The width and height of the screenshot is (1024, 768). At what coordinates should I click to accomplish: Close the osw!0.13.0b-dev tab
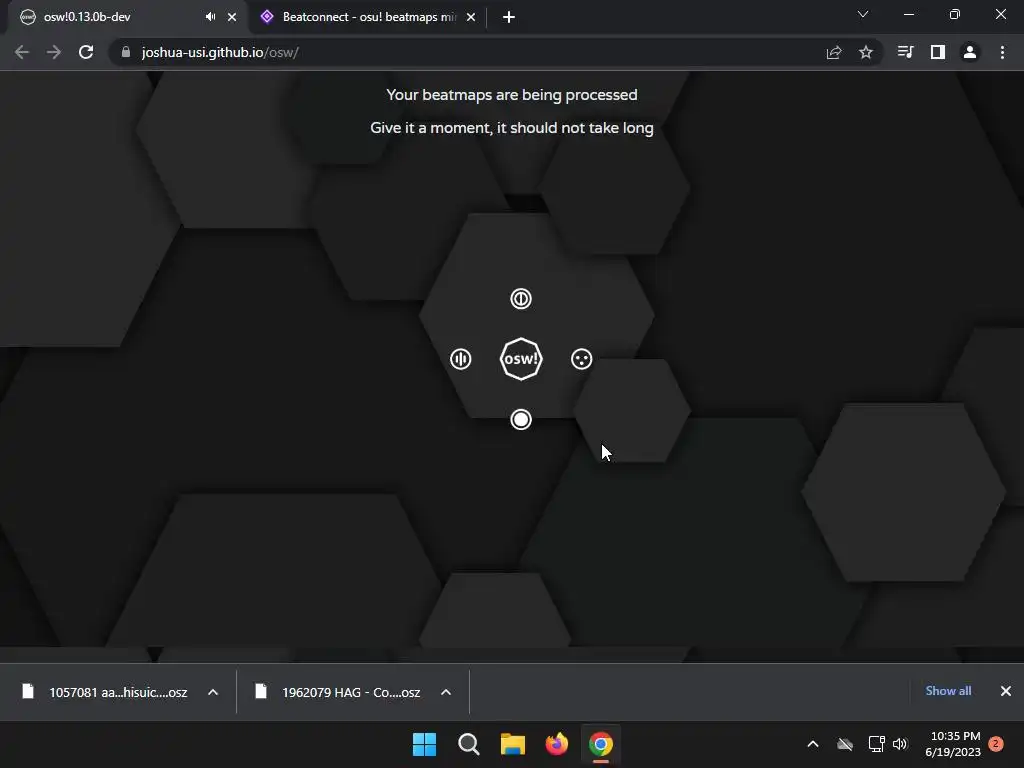click(x=232, y=17)
